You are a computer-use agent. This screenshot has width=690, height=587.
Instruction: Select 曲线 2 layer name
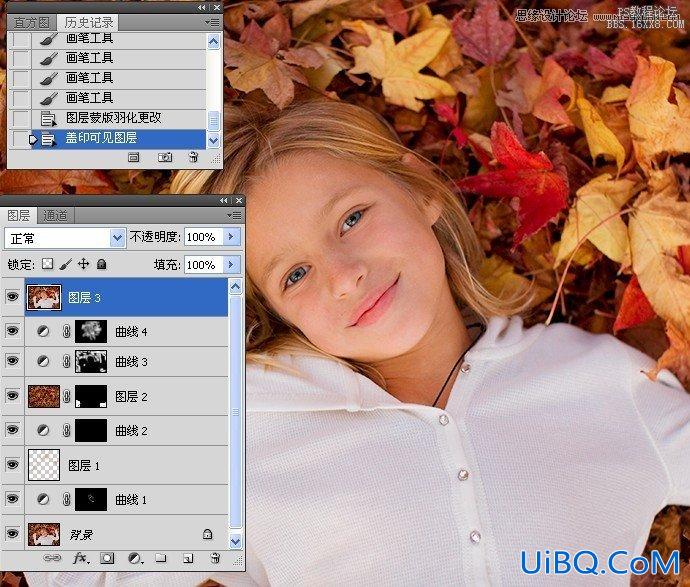click(131, 430)
